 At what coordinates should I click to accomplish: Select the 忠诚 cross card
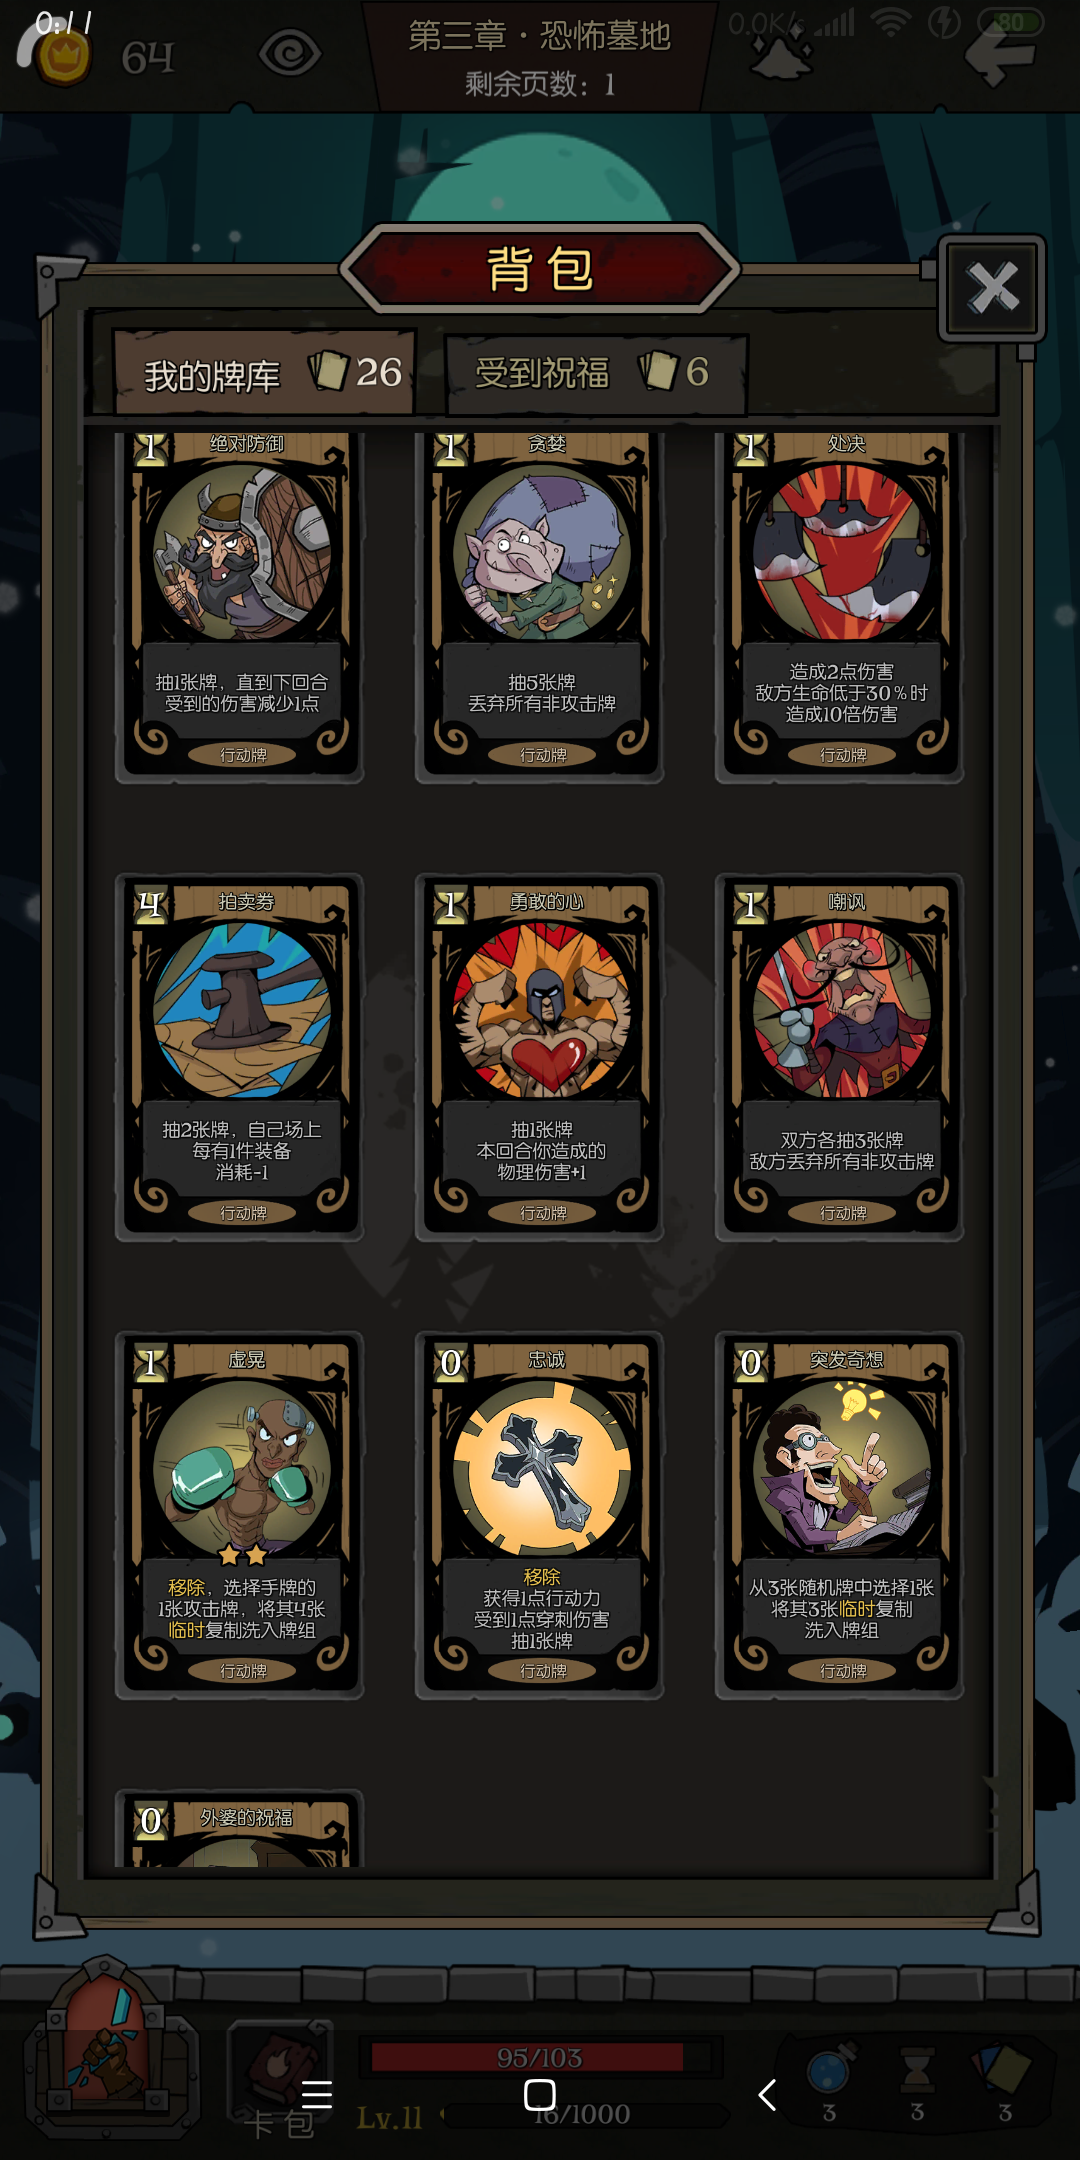pos(540,1515)
